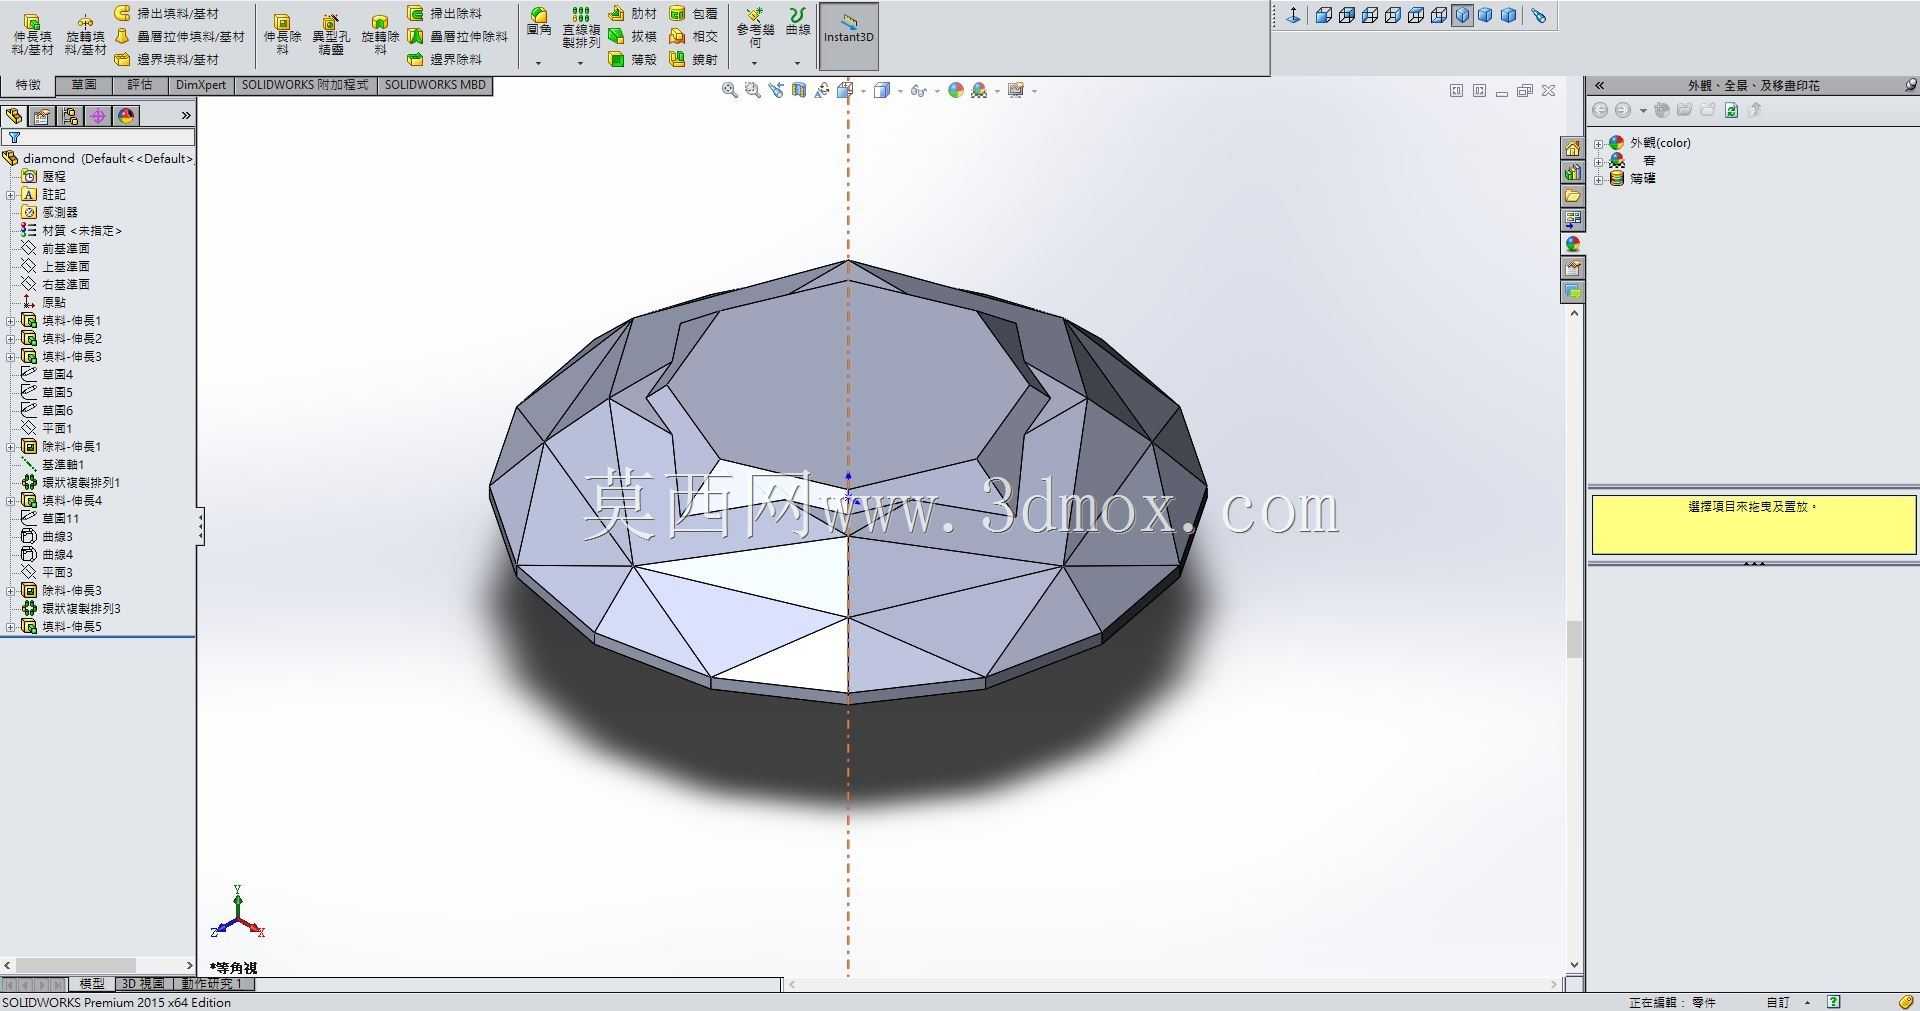
Task: Toggle the highlighted shaded cube view button
Action: point(1463,15)
